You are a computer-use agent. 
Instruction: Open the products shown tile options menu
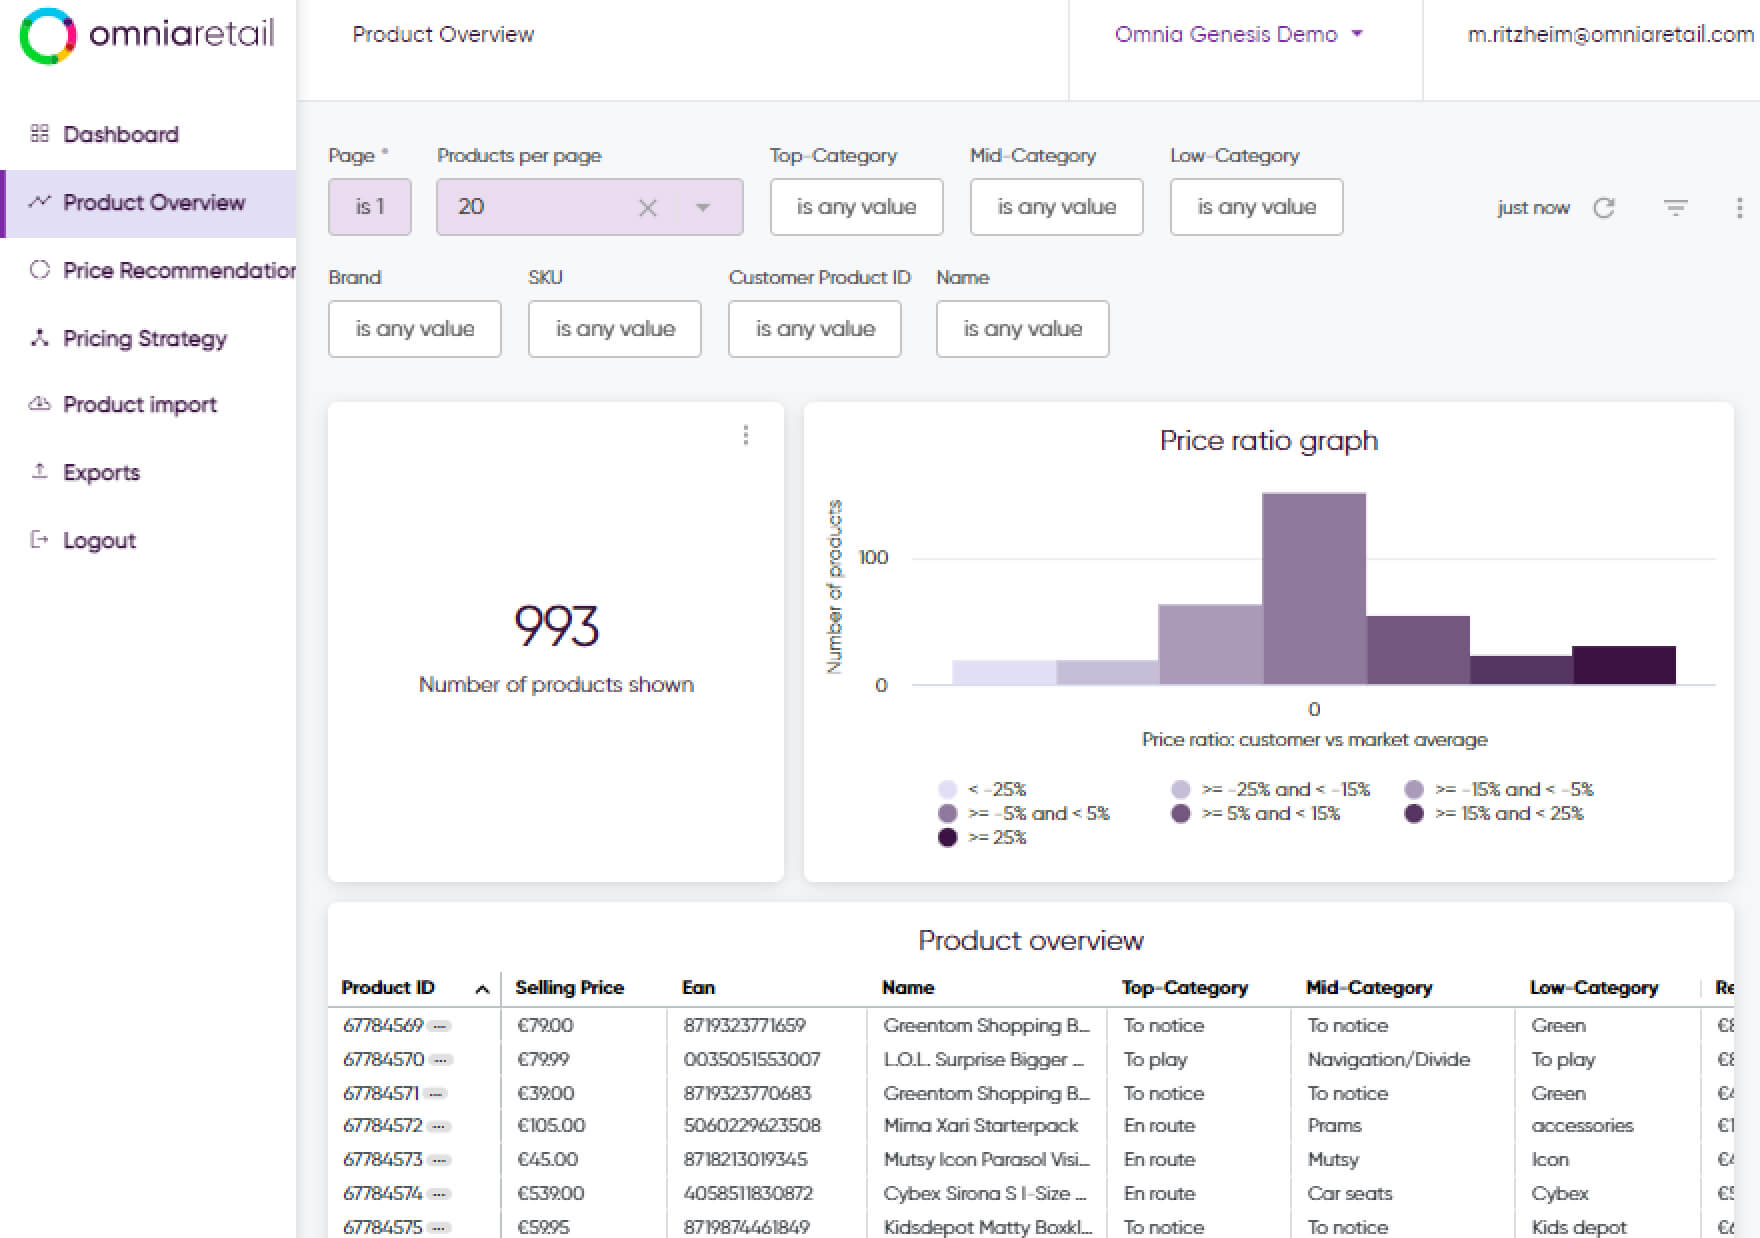coord(746,435)
